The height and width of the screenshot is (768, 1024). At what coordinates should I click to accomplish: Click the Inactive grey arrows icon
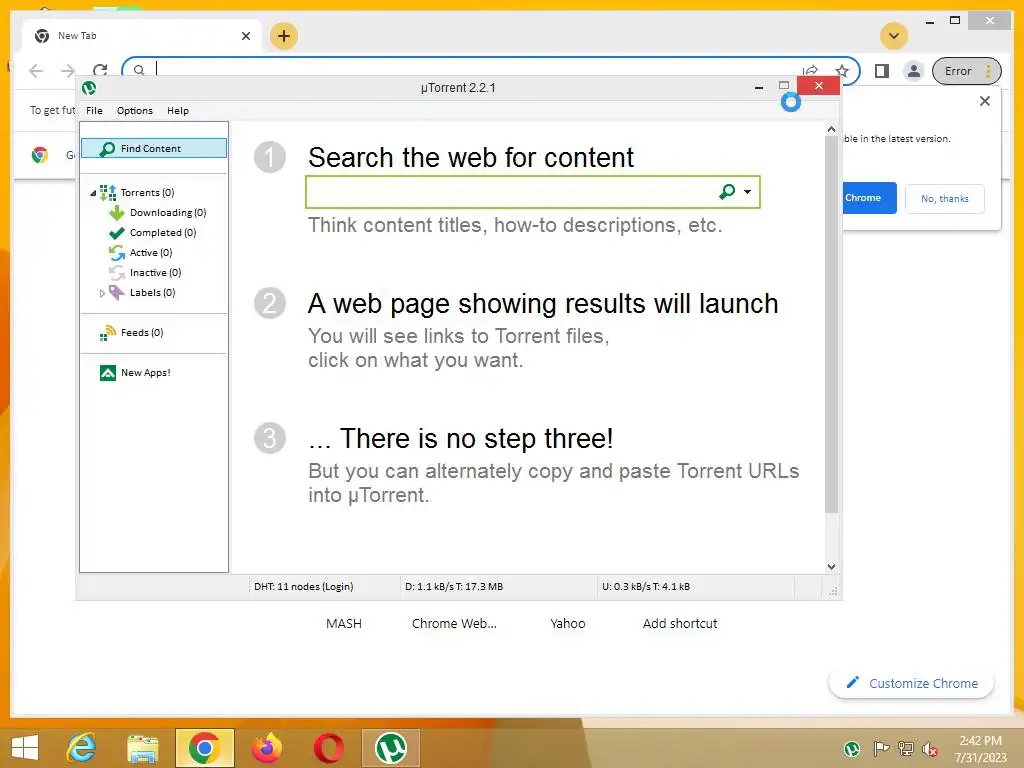tap(117, 273)
